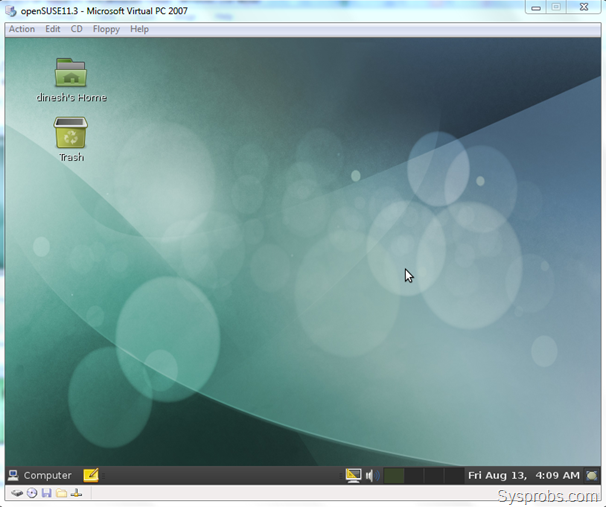Screen dimensions: 606x507
Task: Open the Floppy menu
Action: point(106,29)
